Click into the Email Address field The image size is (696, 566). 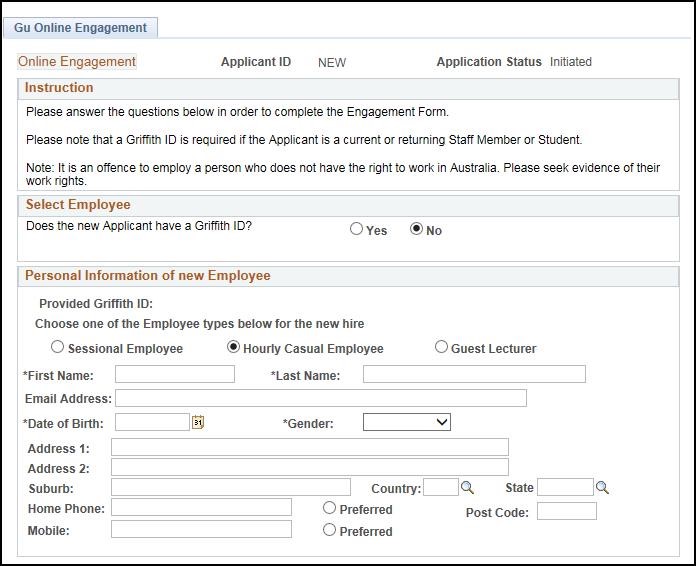tap(320, 398)
